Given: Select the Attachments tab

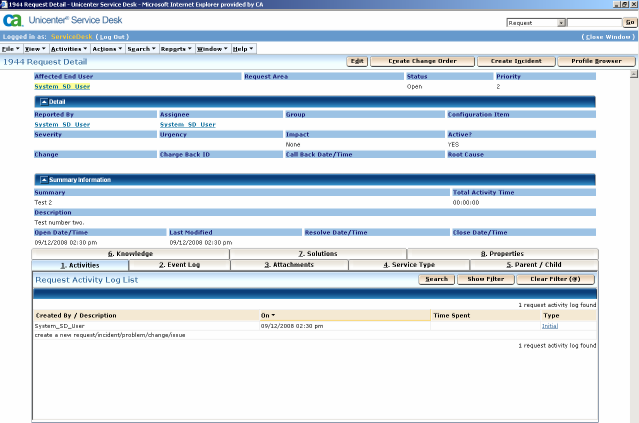Looking at the screenshot, I should pyautogui.click(x=288, y=265).
